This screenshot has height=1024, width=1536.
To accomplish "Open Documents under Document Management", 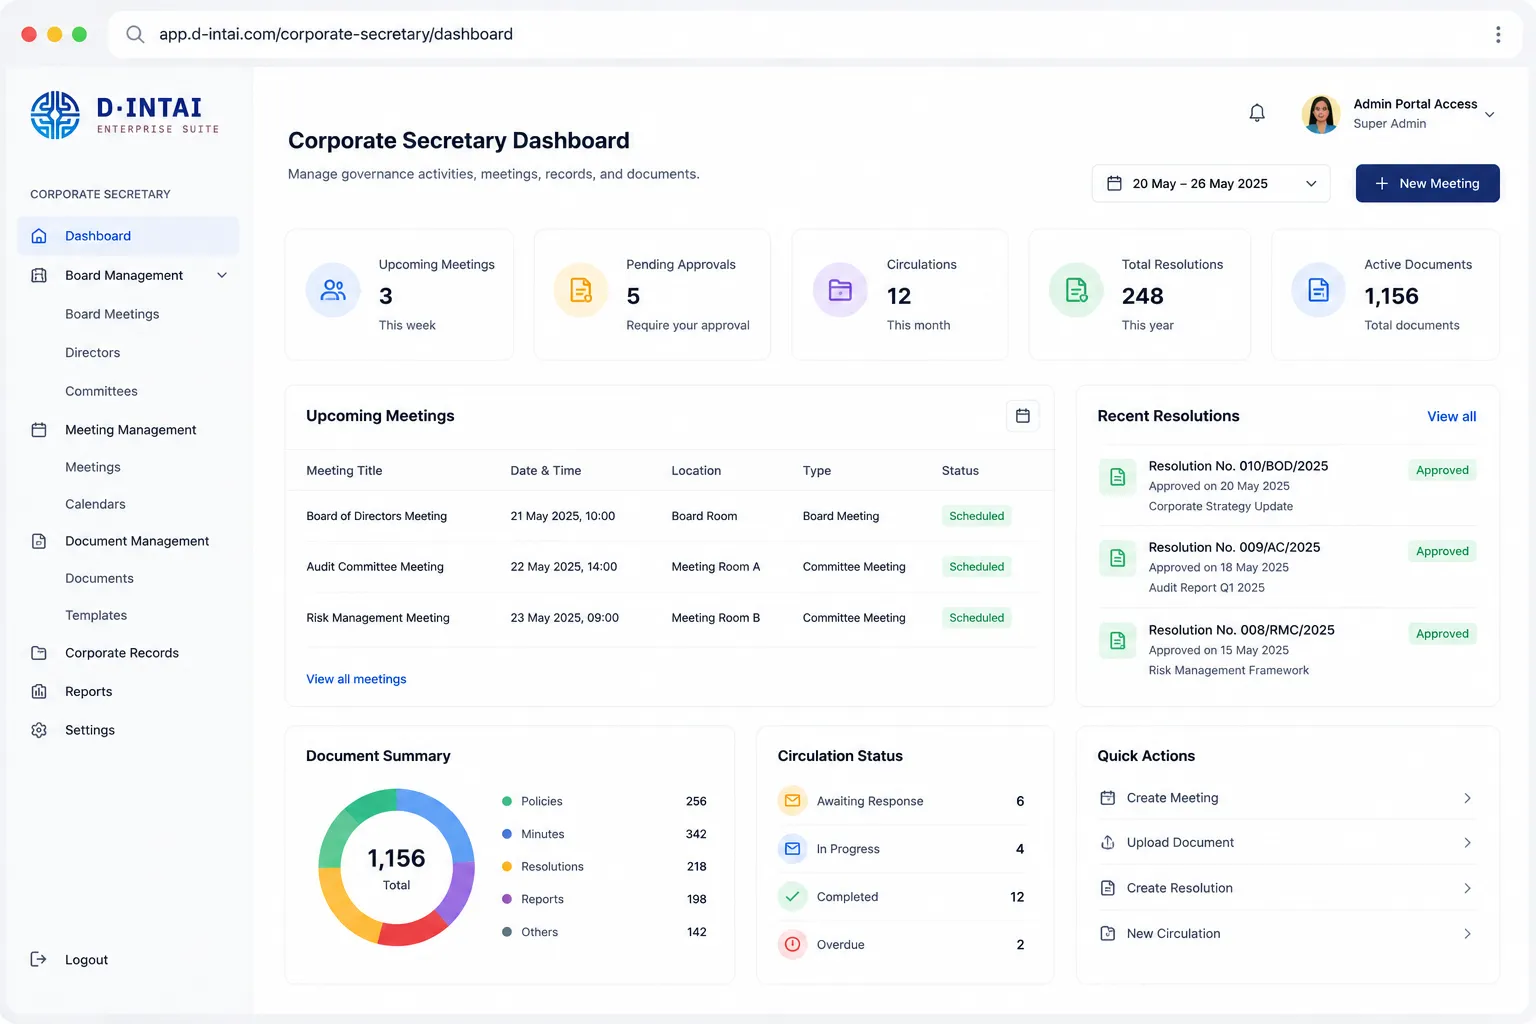I will pos(99,578).
